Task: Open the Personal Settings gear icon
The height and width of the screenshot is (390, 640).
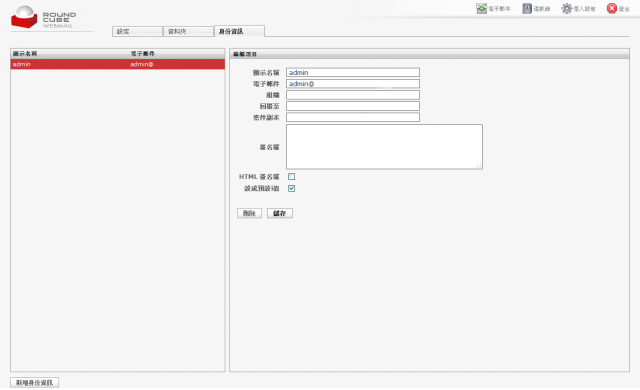Action: (x=567, y=9)
